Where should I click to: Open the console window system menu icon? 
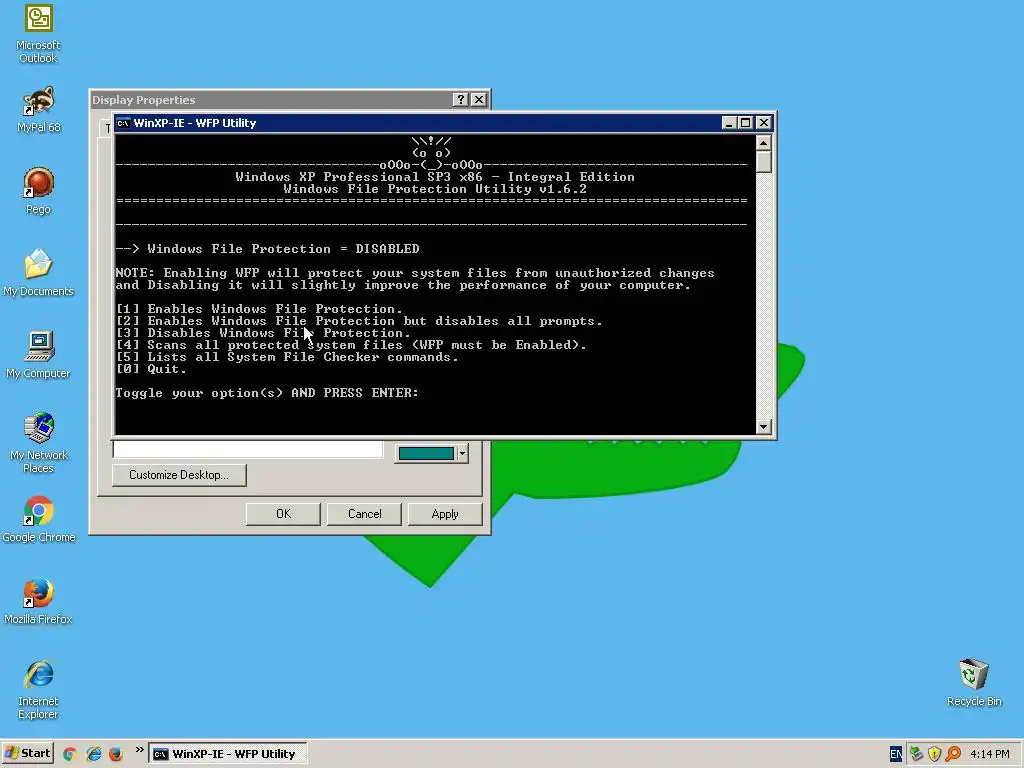(123, 123)
